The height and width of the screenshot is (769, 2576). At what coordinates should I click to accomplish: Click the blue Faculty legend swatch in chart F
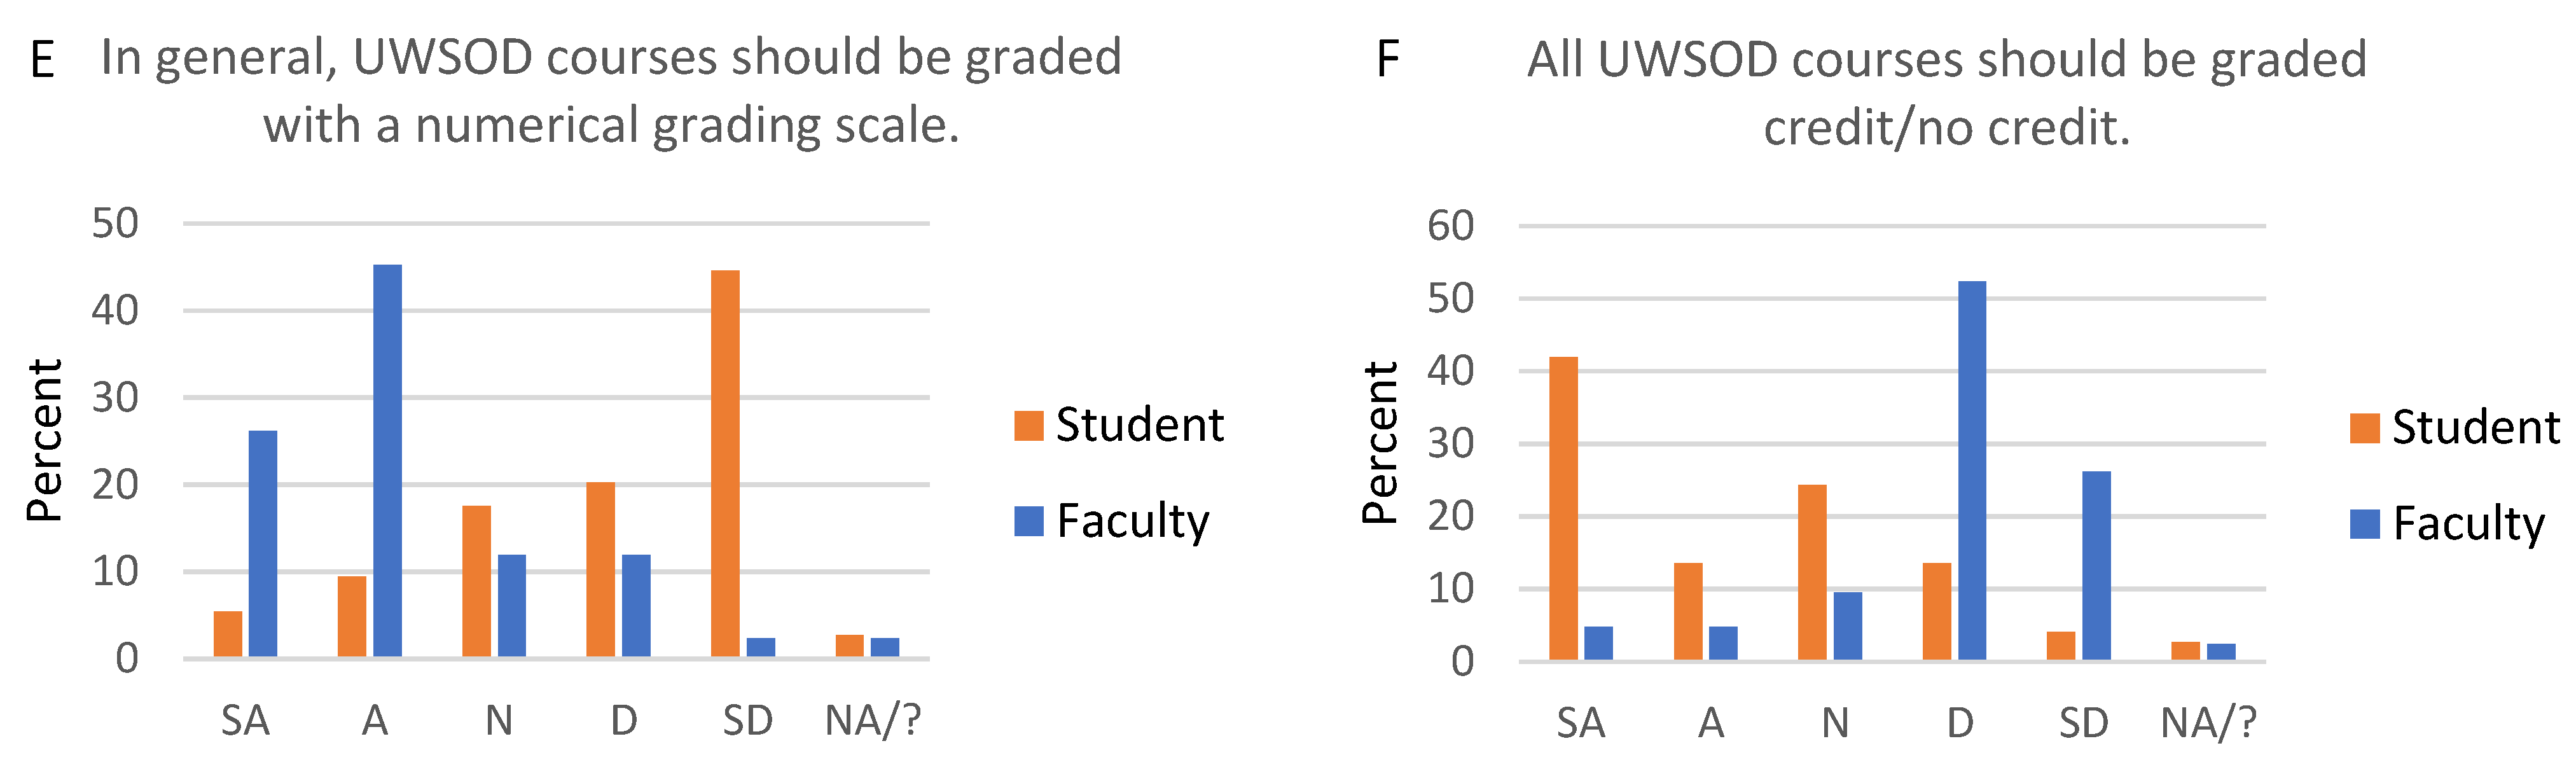tap(2364, 524)
